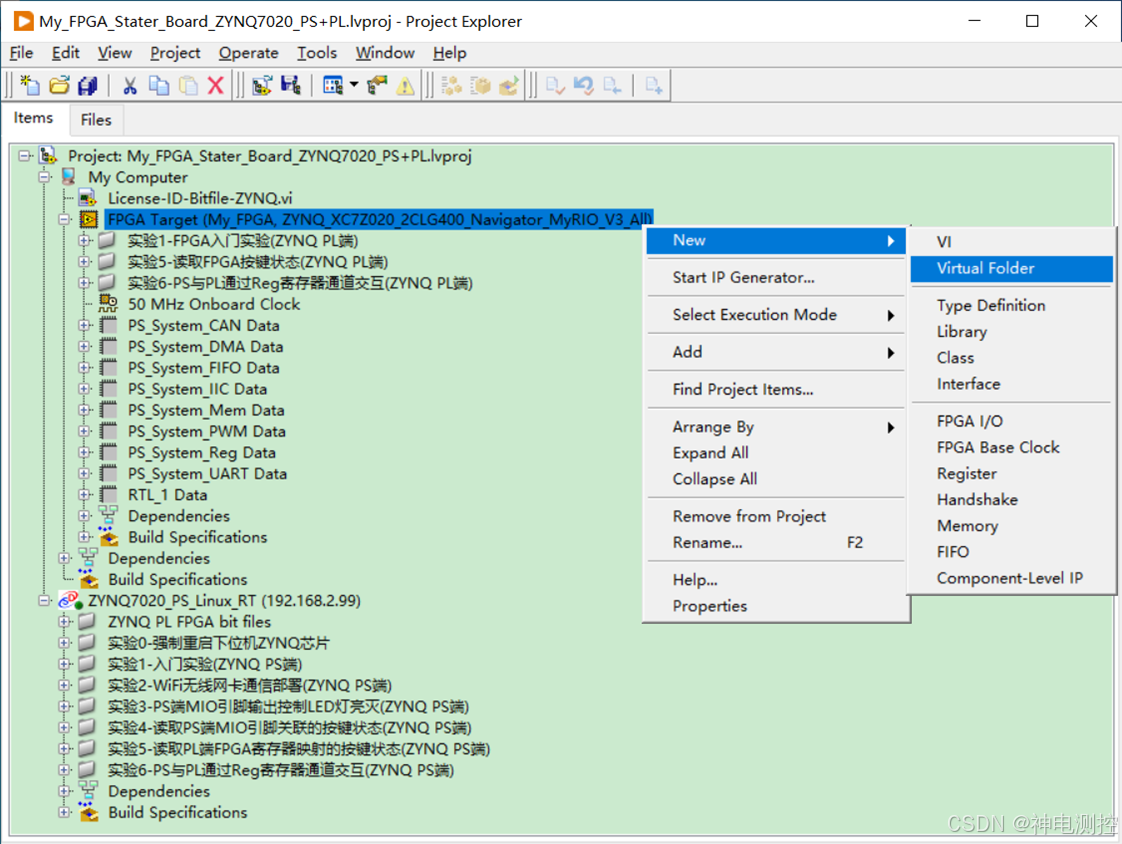Image resolution: width=1122 pixels, height=844 pixels.
Task: Click the New Project toolbar icon
Action: click(29, 85)
